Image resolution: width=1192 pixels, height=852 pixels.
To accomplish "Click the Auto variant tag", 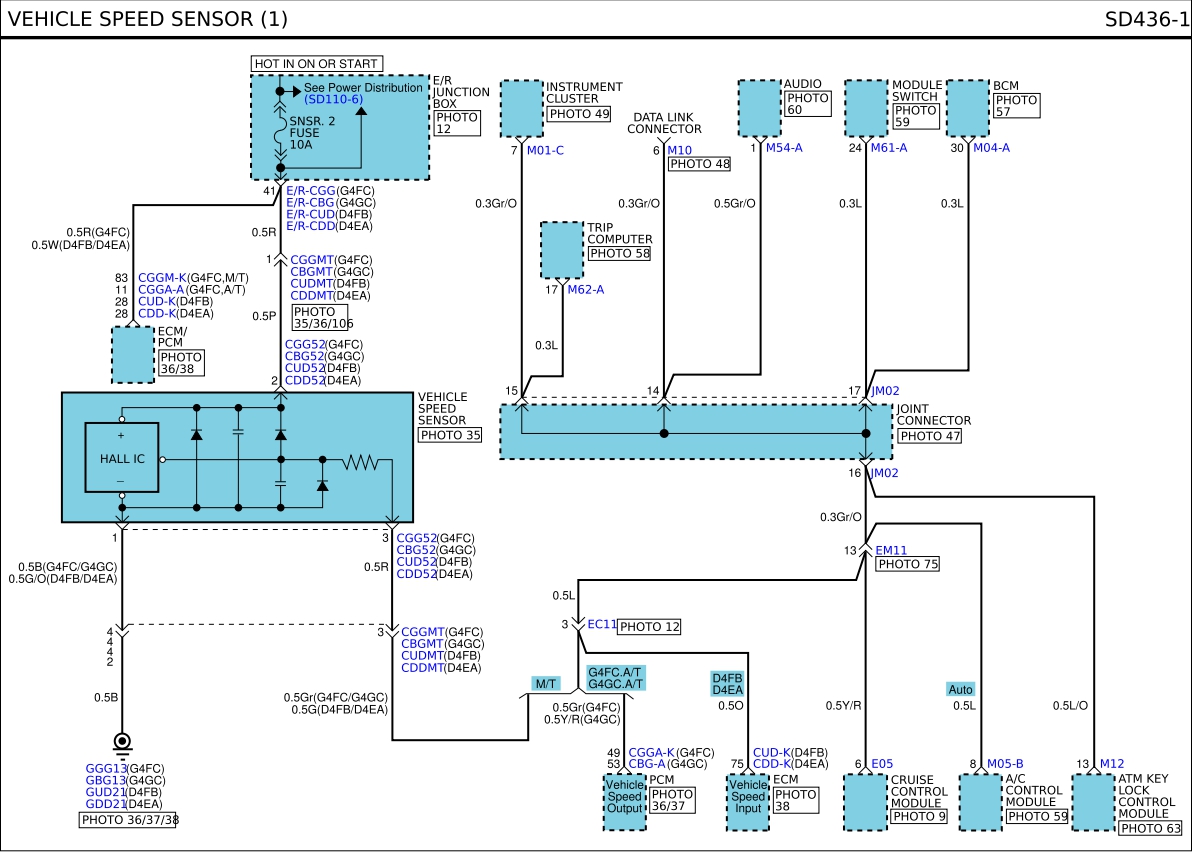I will tap(960, 689).
